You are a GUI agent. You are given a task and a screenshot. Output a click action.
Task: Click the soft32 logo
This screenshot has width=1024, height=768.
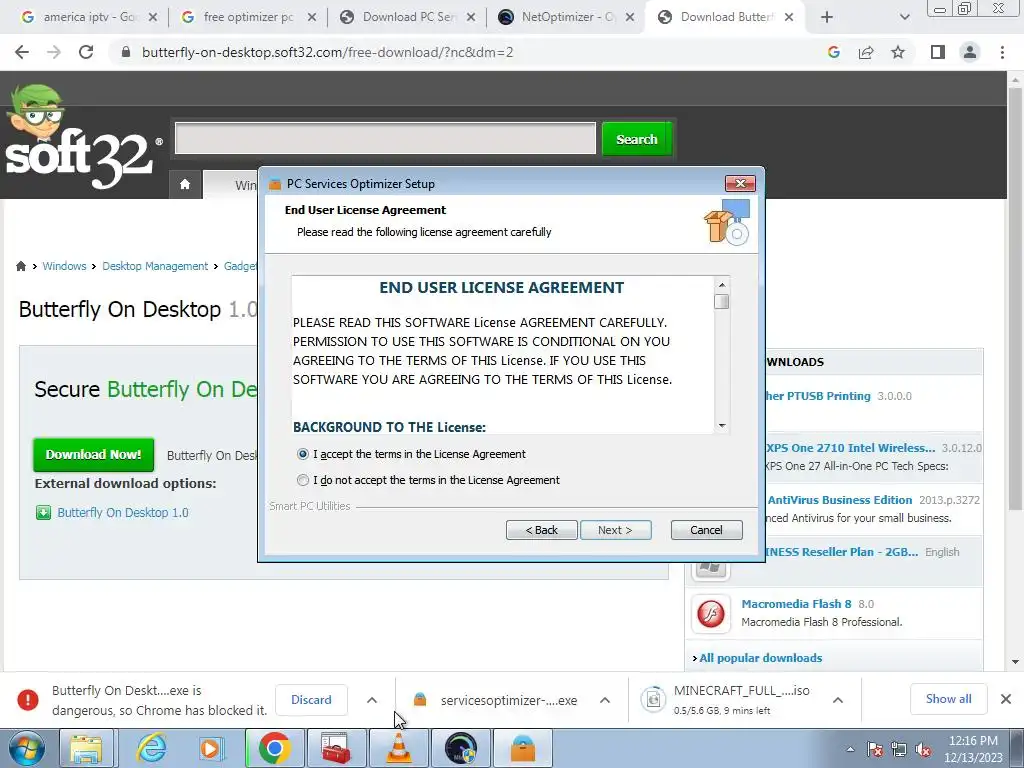pos(82,138)
